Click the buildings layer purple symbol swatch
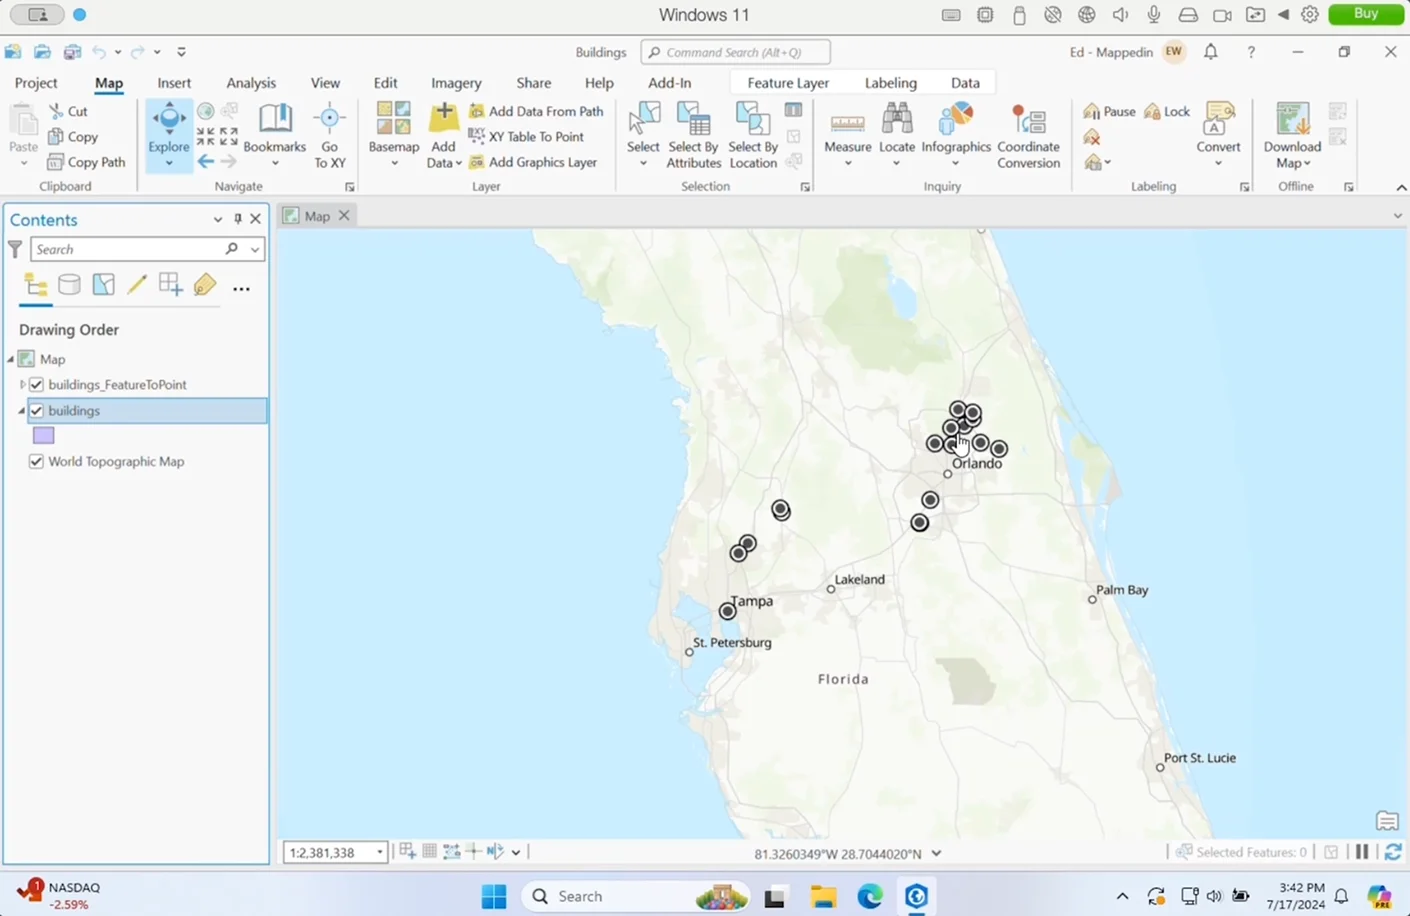The height and width of the screenshot is (916, 1410). tap(44, 436)
